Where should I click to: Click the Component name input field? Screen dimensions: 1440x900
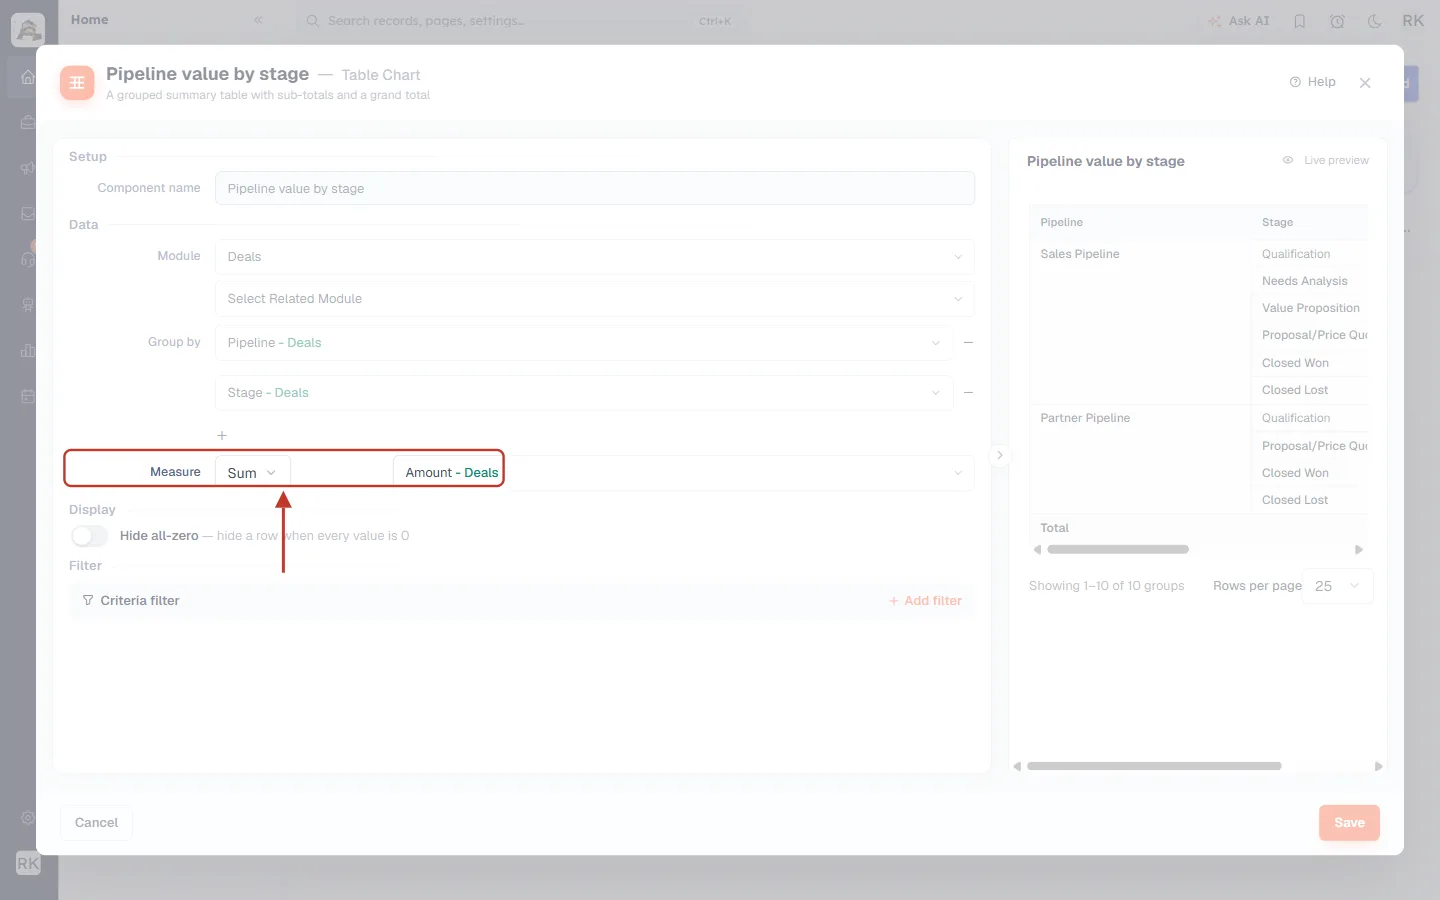tap(594, 189)
